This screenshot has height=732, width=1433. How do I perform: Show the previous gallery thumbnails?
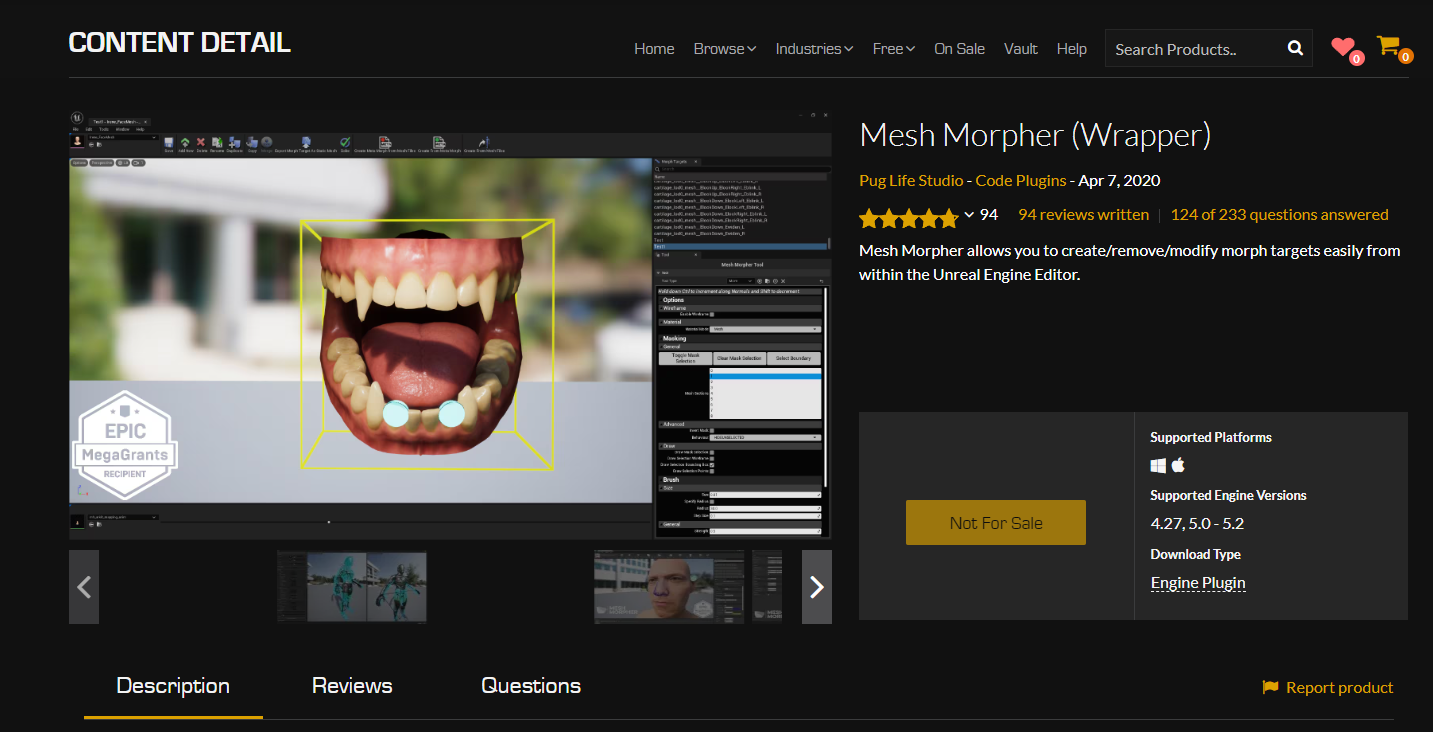point(84,587)
